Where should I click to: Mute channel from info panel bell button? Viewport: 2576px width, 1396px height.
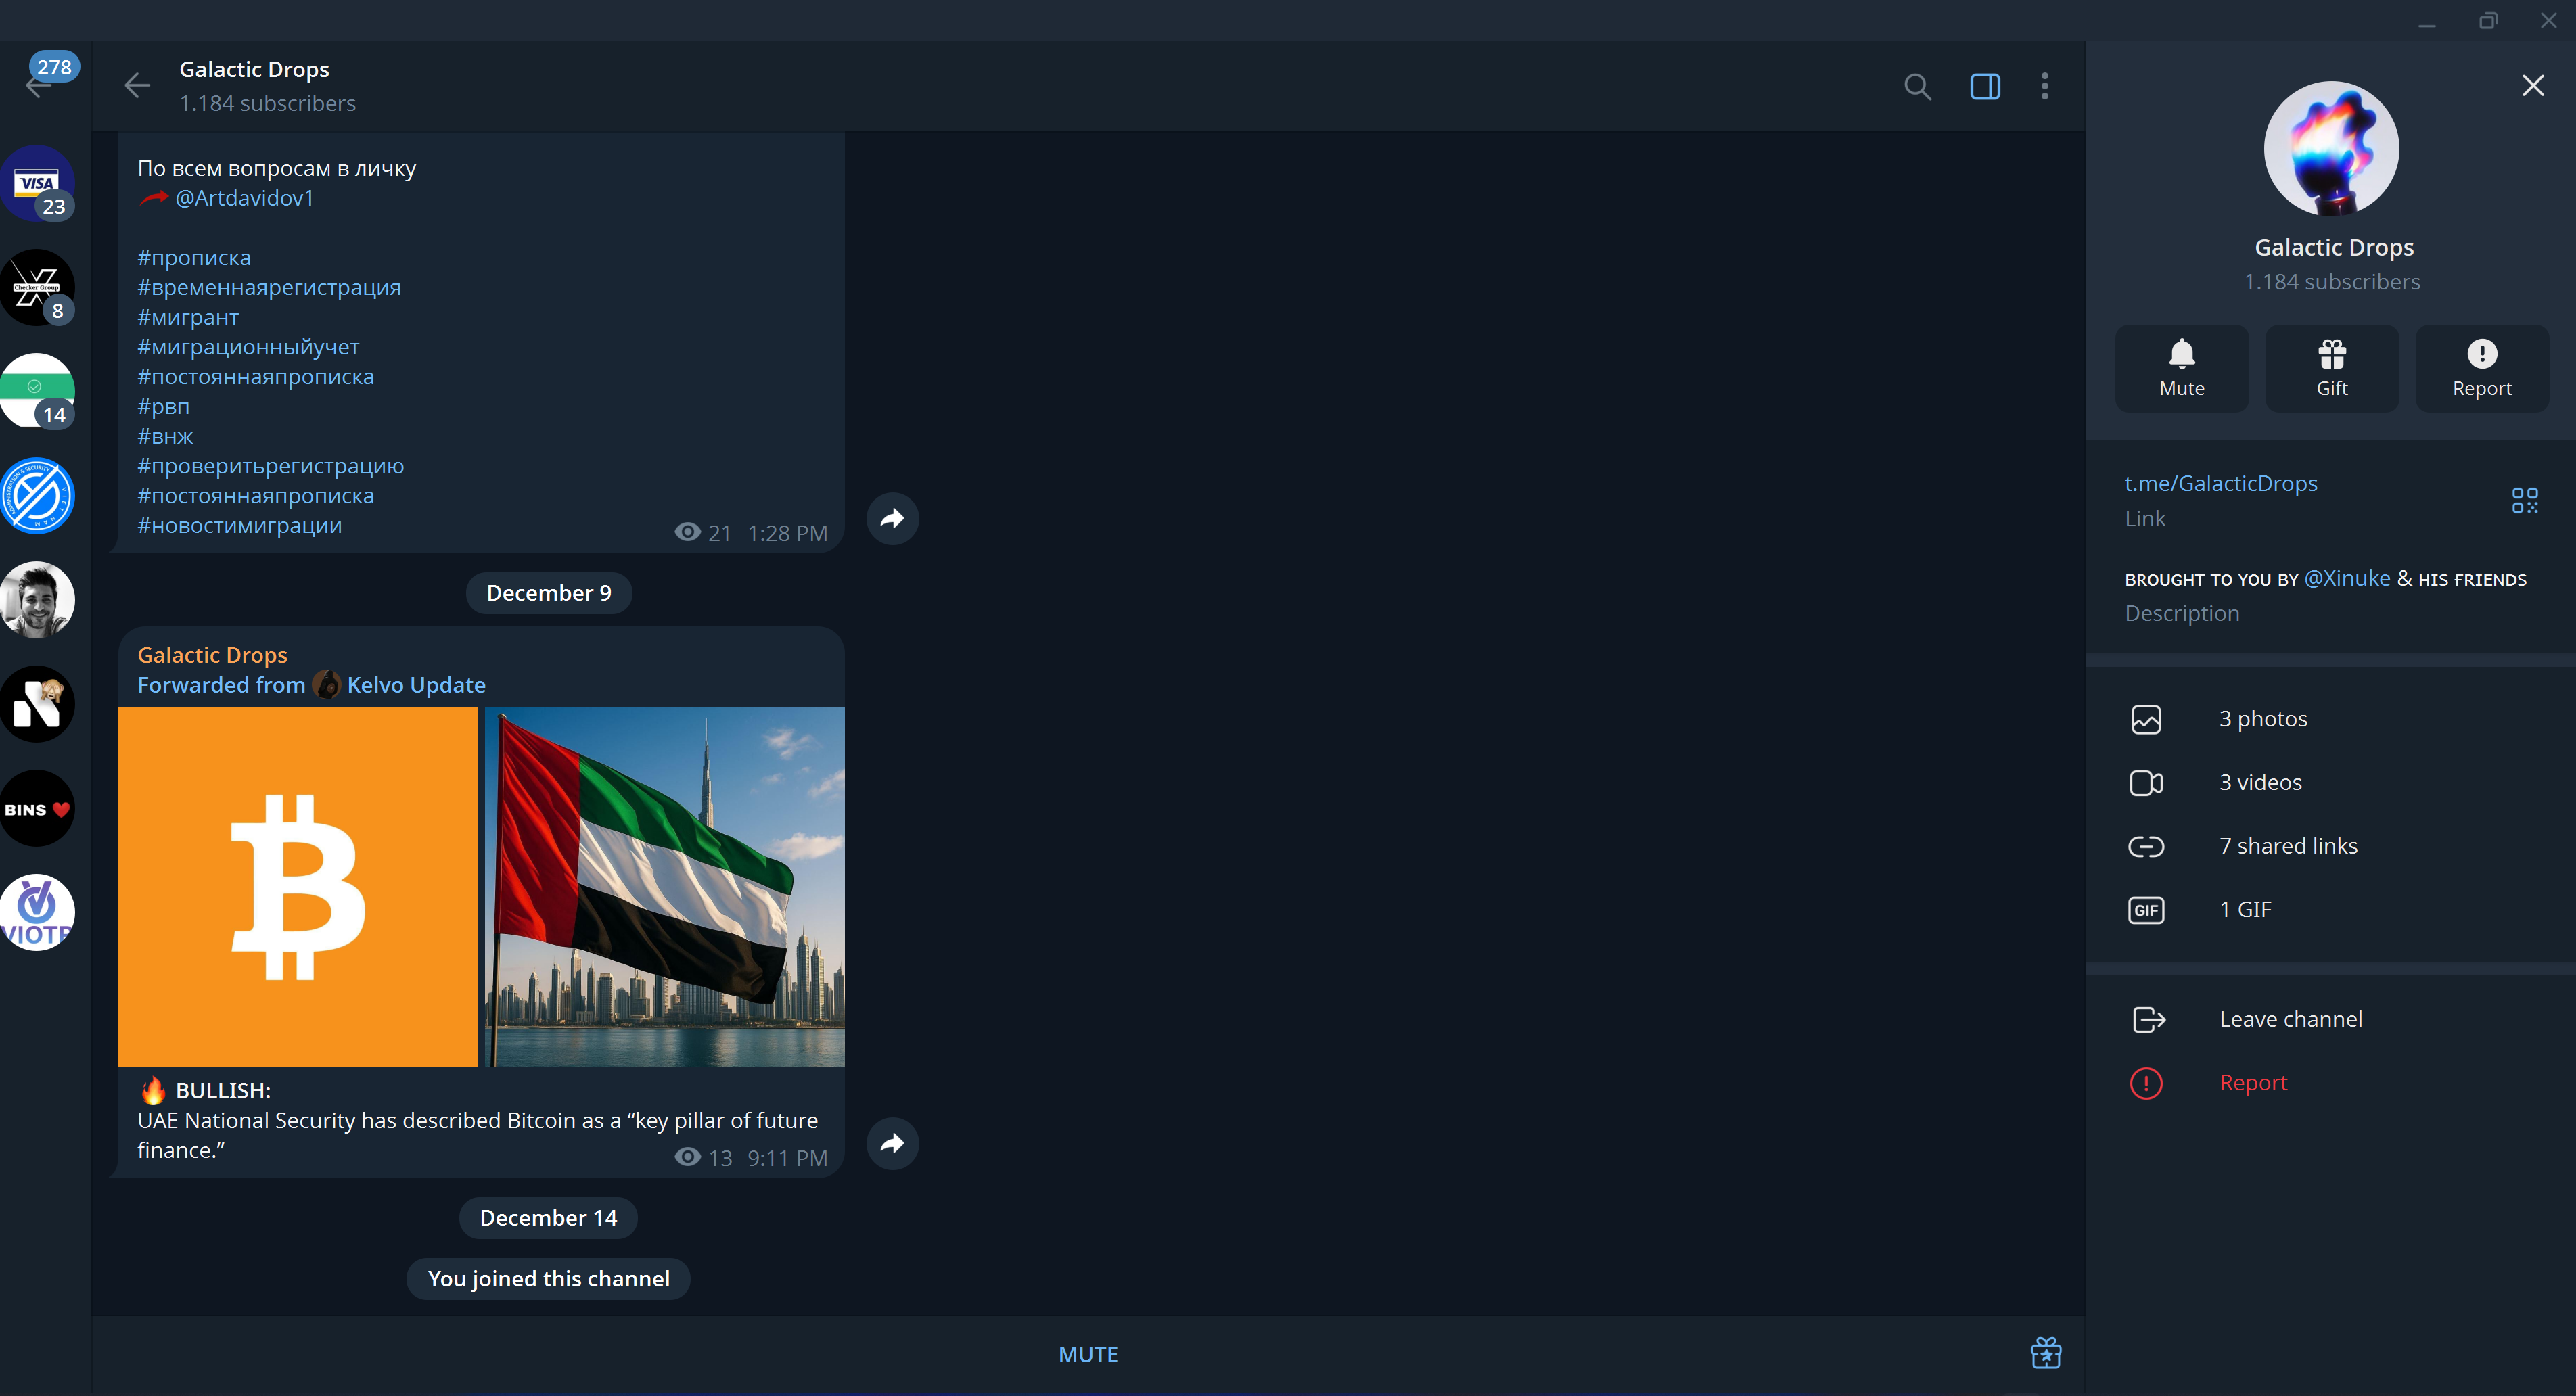tap(2182, 368)
